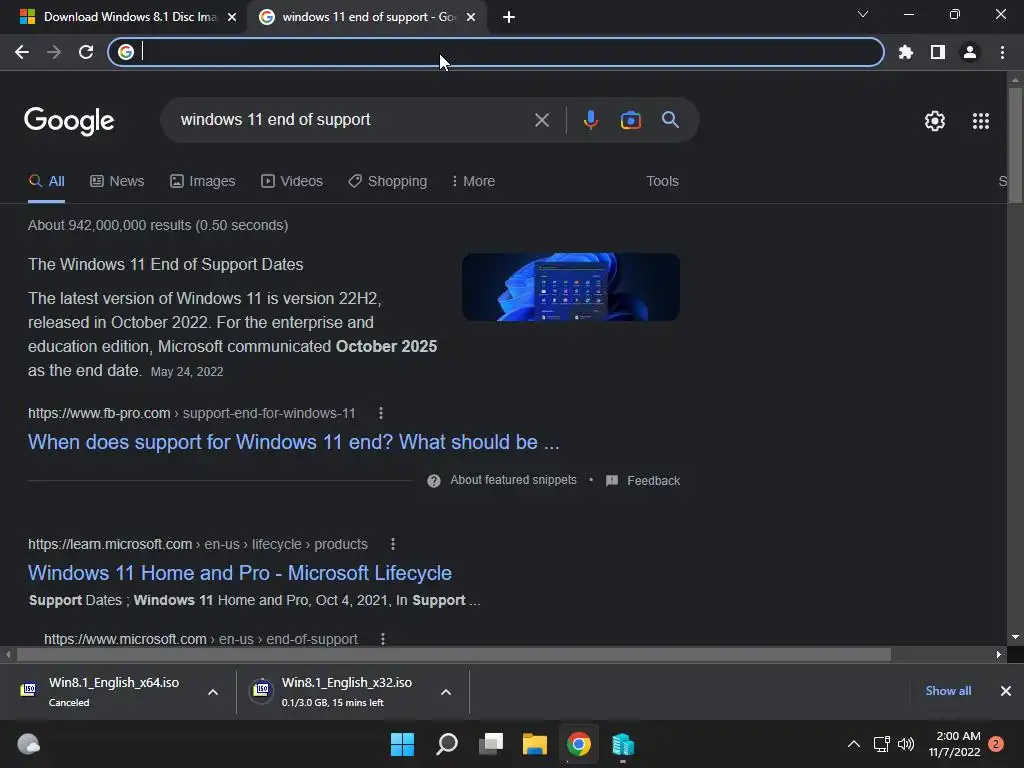This screenshot has width=1024, height=768.
Task: Open options for learn.microsoft.com result
Action: pos(392,544)
